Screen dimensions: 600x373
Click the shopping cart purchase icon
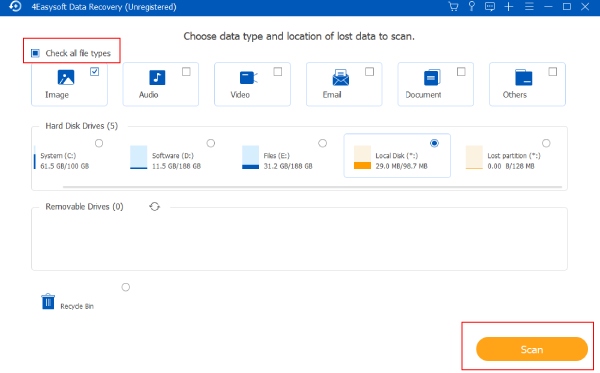[x=453, y=7]
